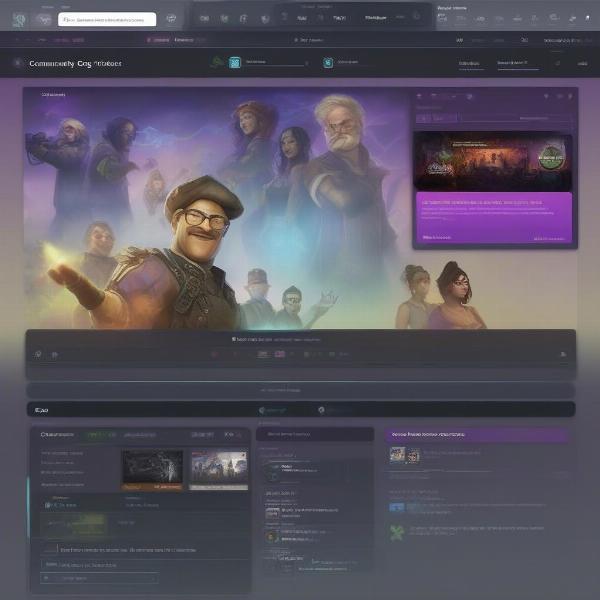Click the outlined input box at the bottom of the left panel

point(99,578)
